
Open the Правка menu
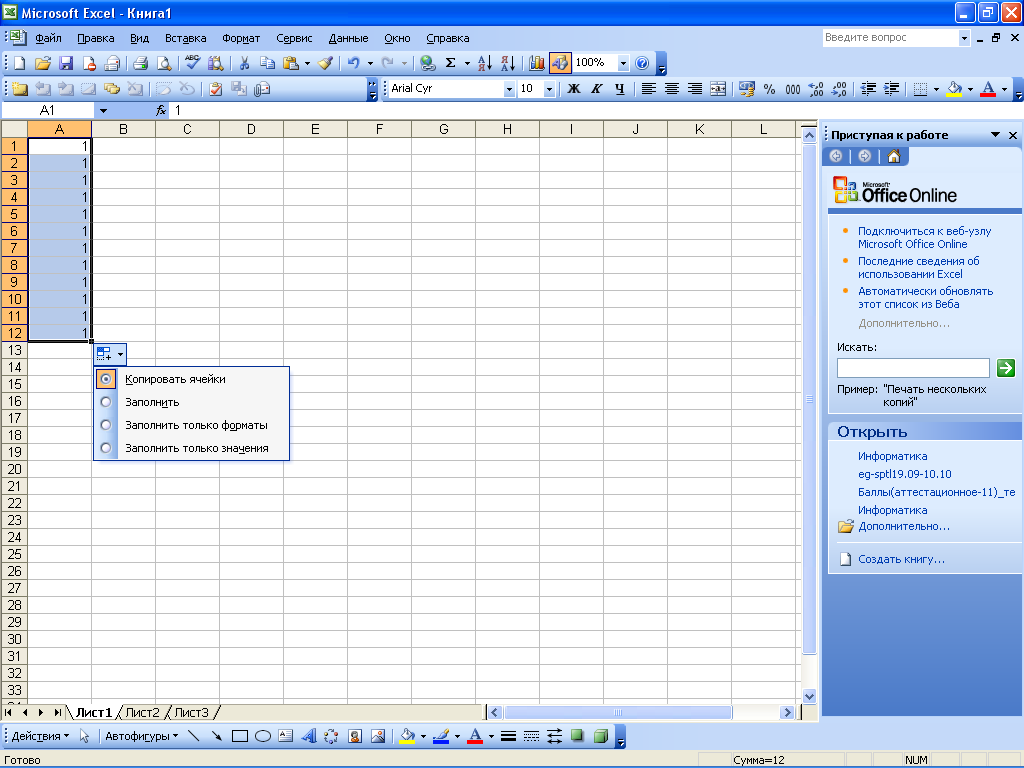click(95, 38)
